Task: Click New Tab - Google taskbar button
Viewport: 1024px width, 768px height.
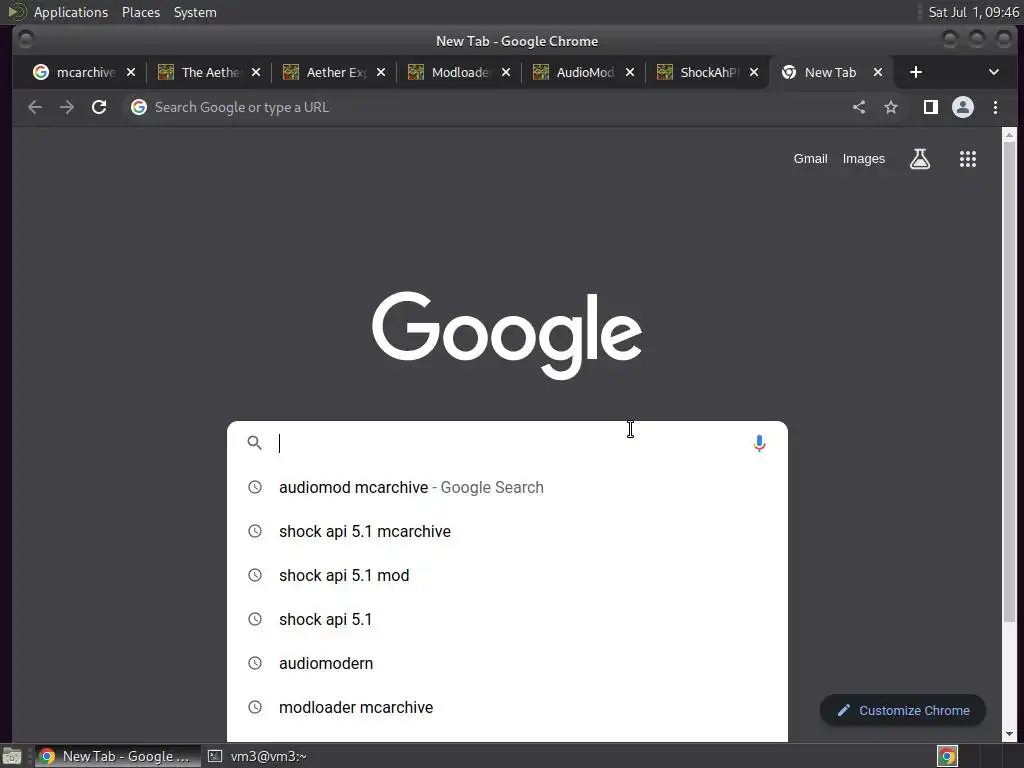Action: pos(118,756)
